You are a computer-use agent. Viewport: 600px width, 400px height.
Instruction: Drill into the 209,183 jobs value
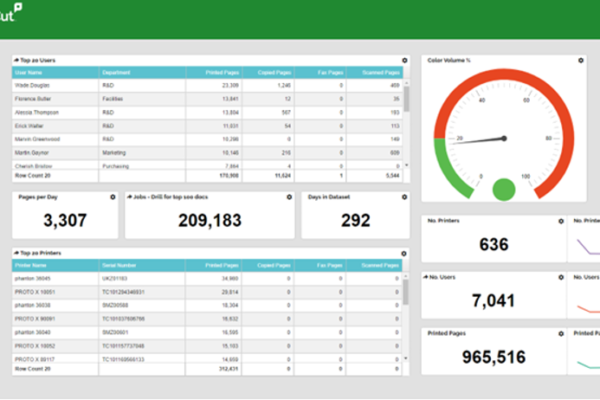pos(208,220)
